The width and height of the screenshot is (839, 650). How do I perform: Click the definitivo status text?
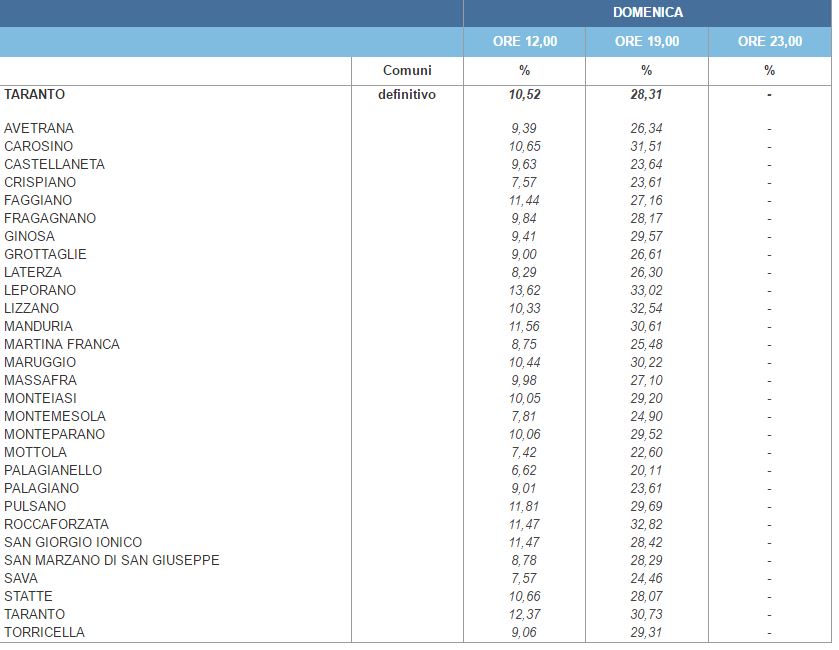click(407, 95)
